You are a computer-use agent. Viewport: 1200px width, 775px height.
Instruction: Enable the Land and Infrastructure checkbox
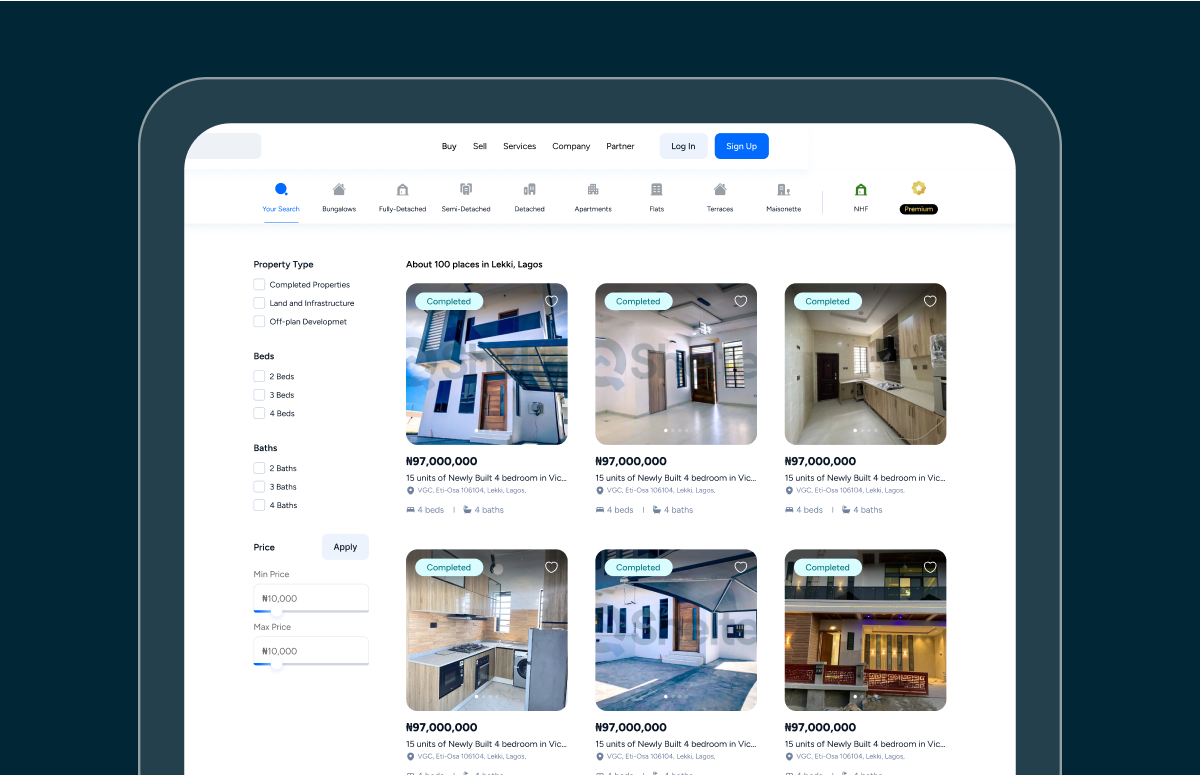[259, 303]
